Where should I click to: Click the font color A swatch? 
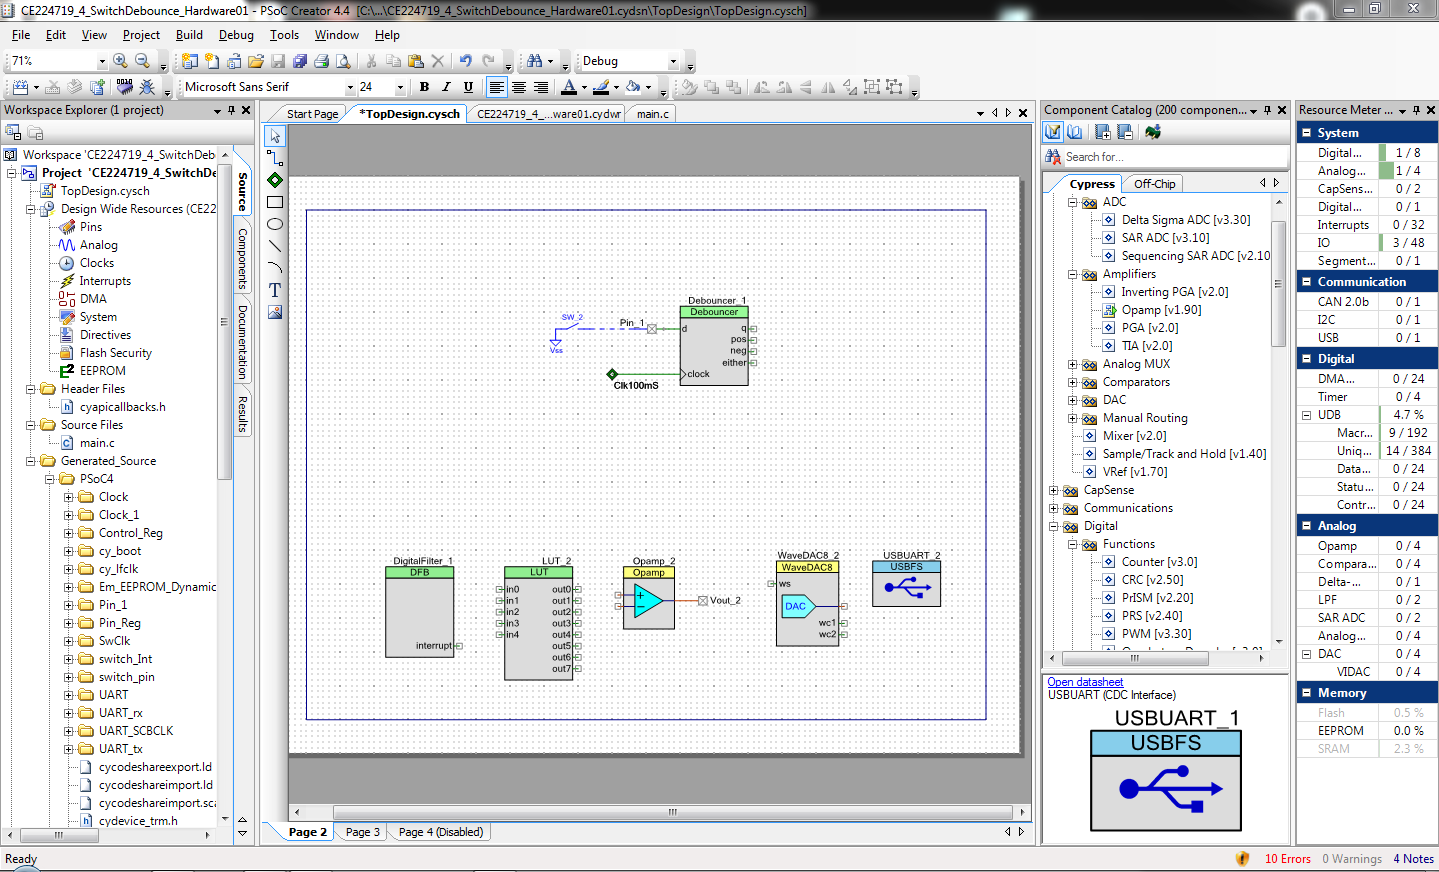tap(569, 87)
